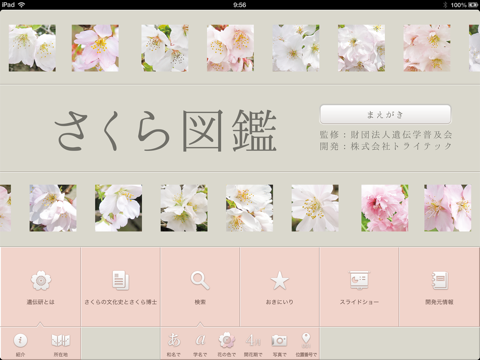Image resolution: width=480 pixels, height=360 pixels.
Task: Tap the Wi-Fi icon in status bar
Action: [x=22, y=5]
